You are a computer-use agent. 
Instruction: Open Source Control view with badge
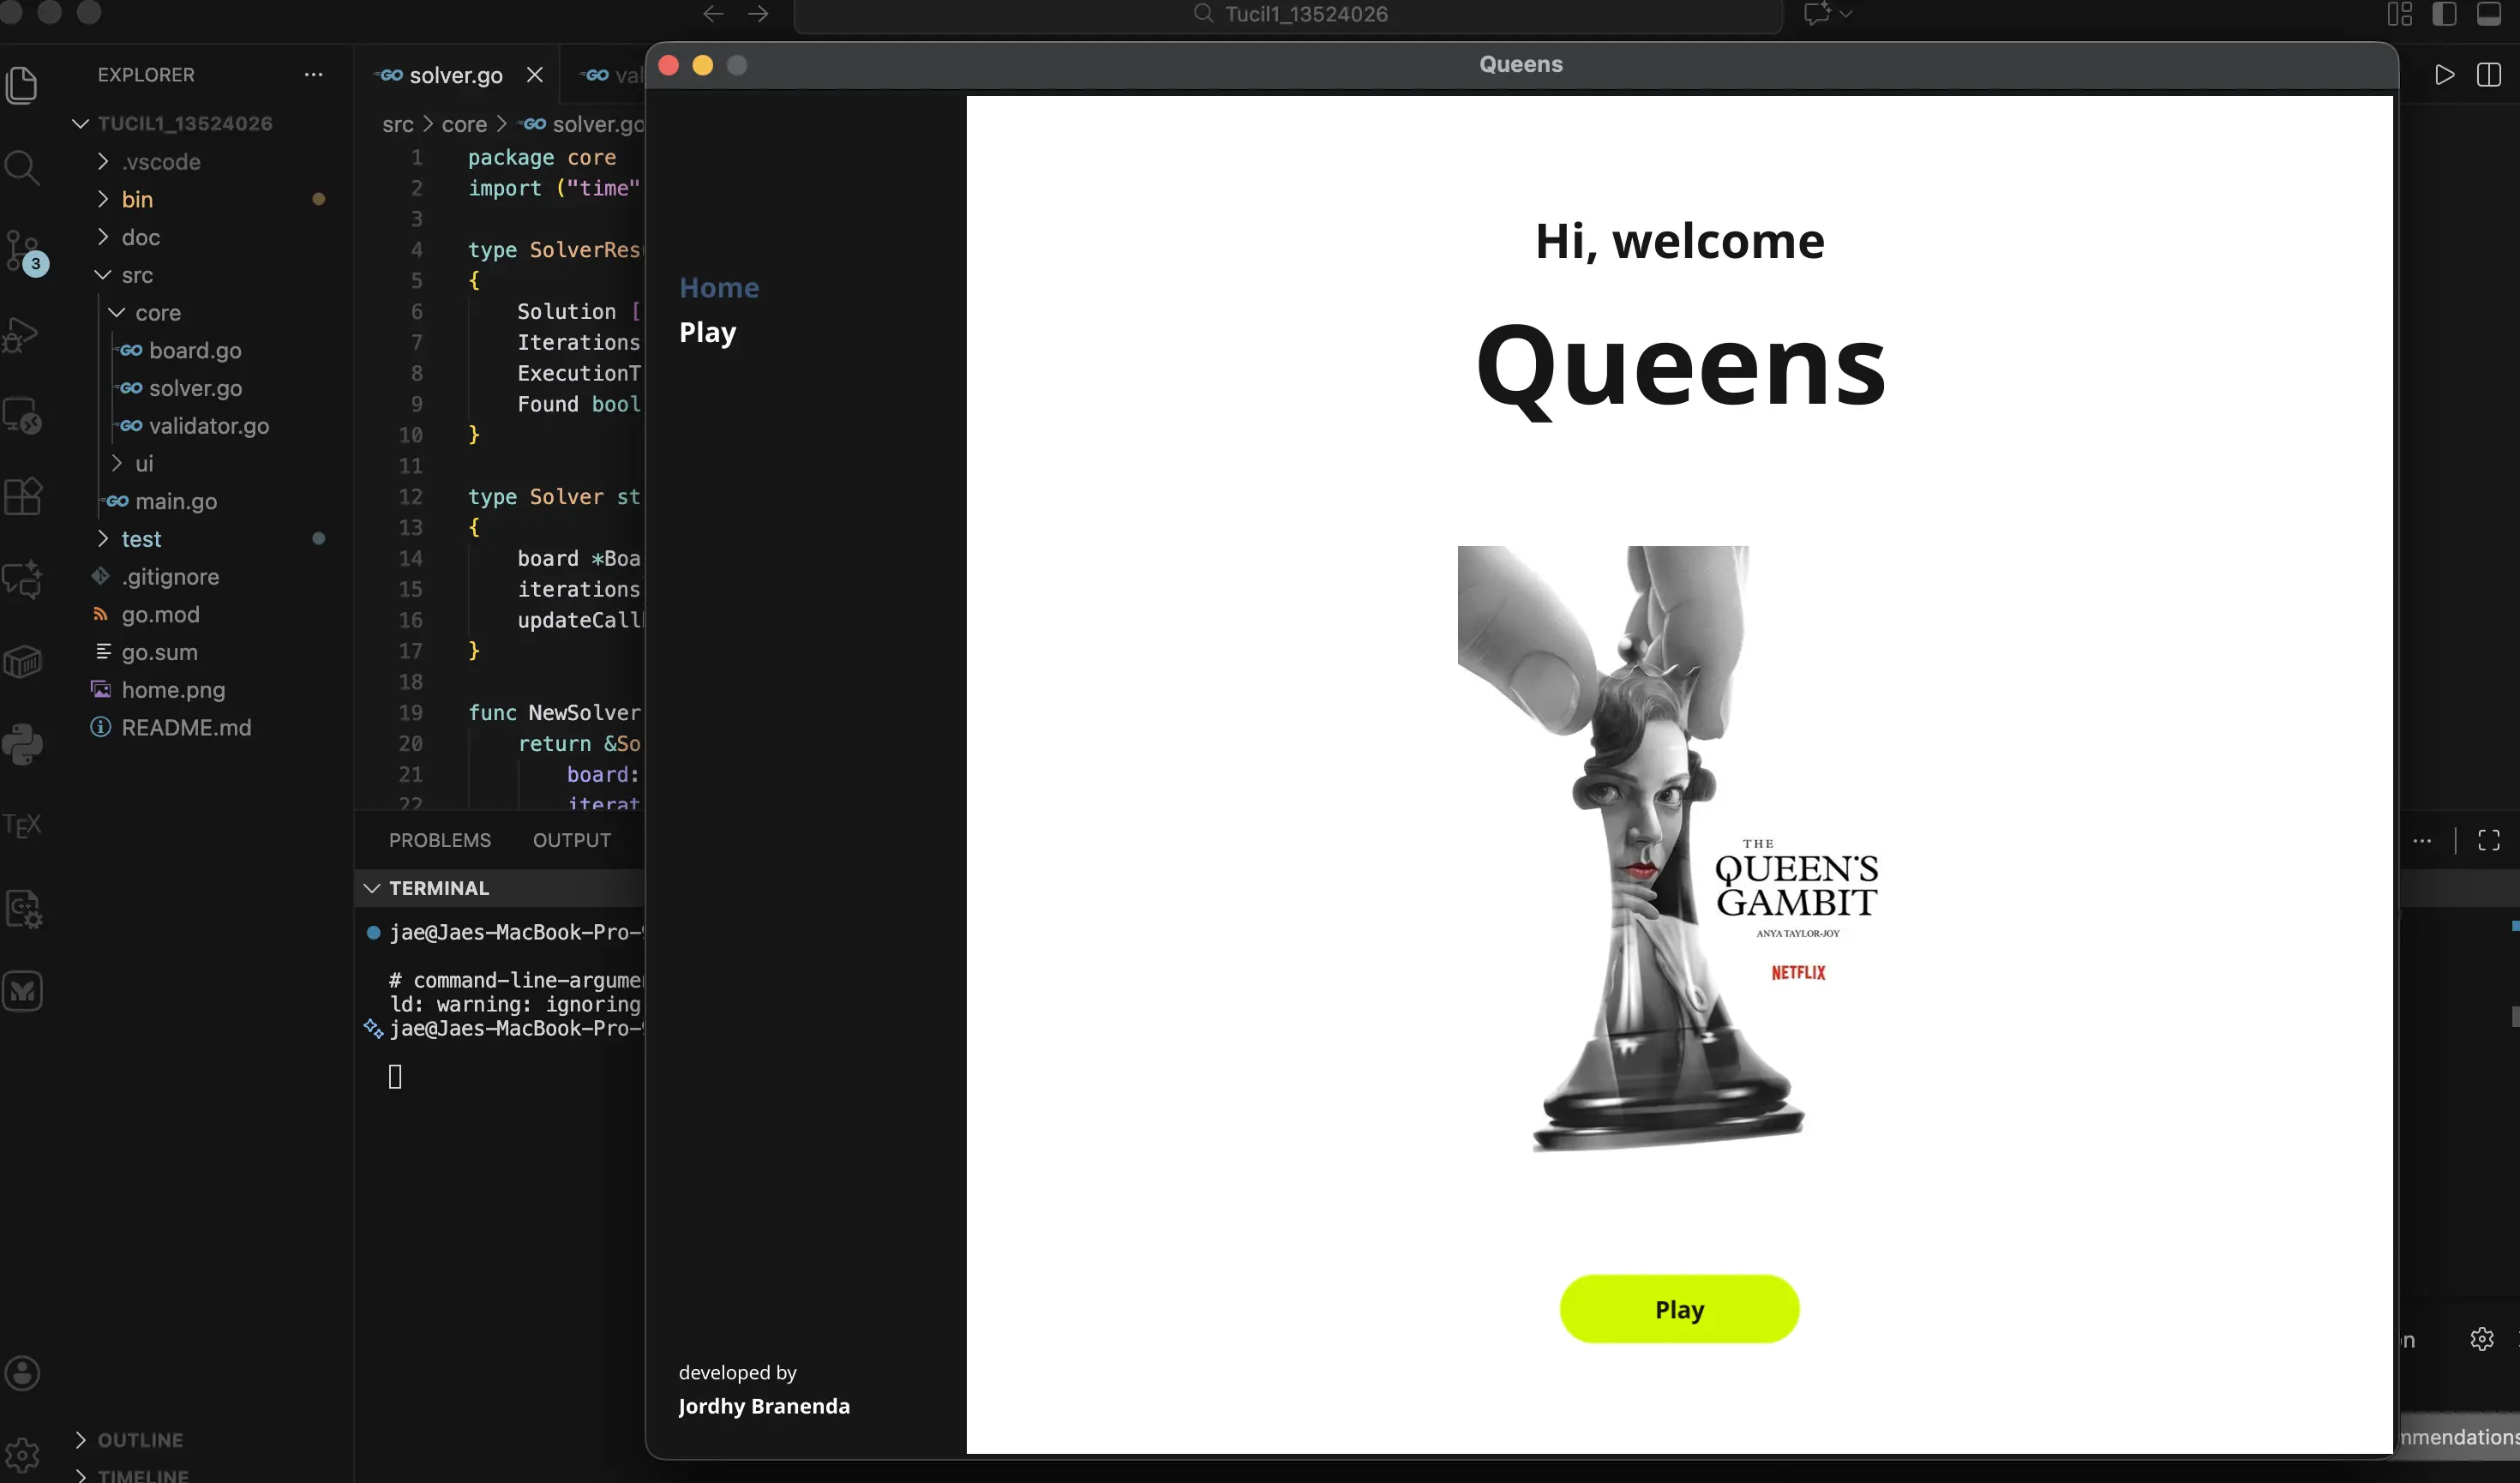point(22,250)
